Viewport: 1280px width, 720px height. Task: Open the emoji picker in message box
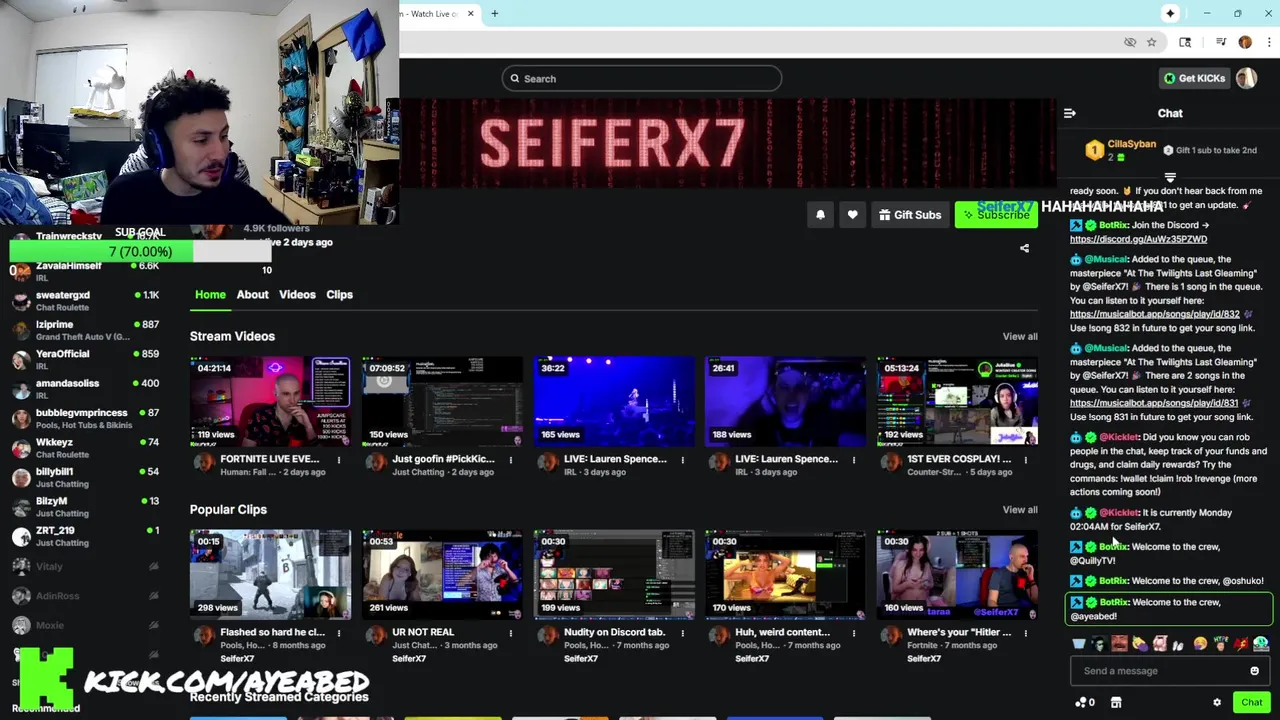click(1254, 671)
